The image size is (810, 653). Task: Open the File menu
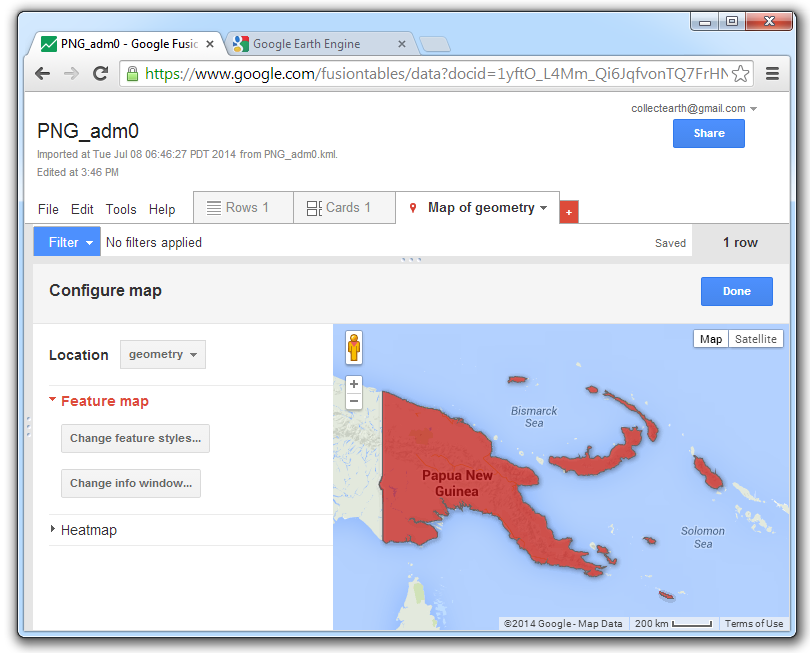click(x=48, y=209)
